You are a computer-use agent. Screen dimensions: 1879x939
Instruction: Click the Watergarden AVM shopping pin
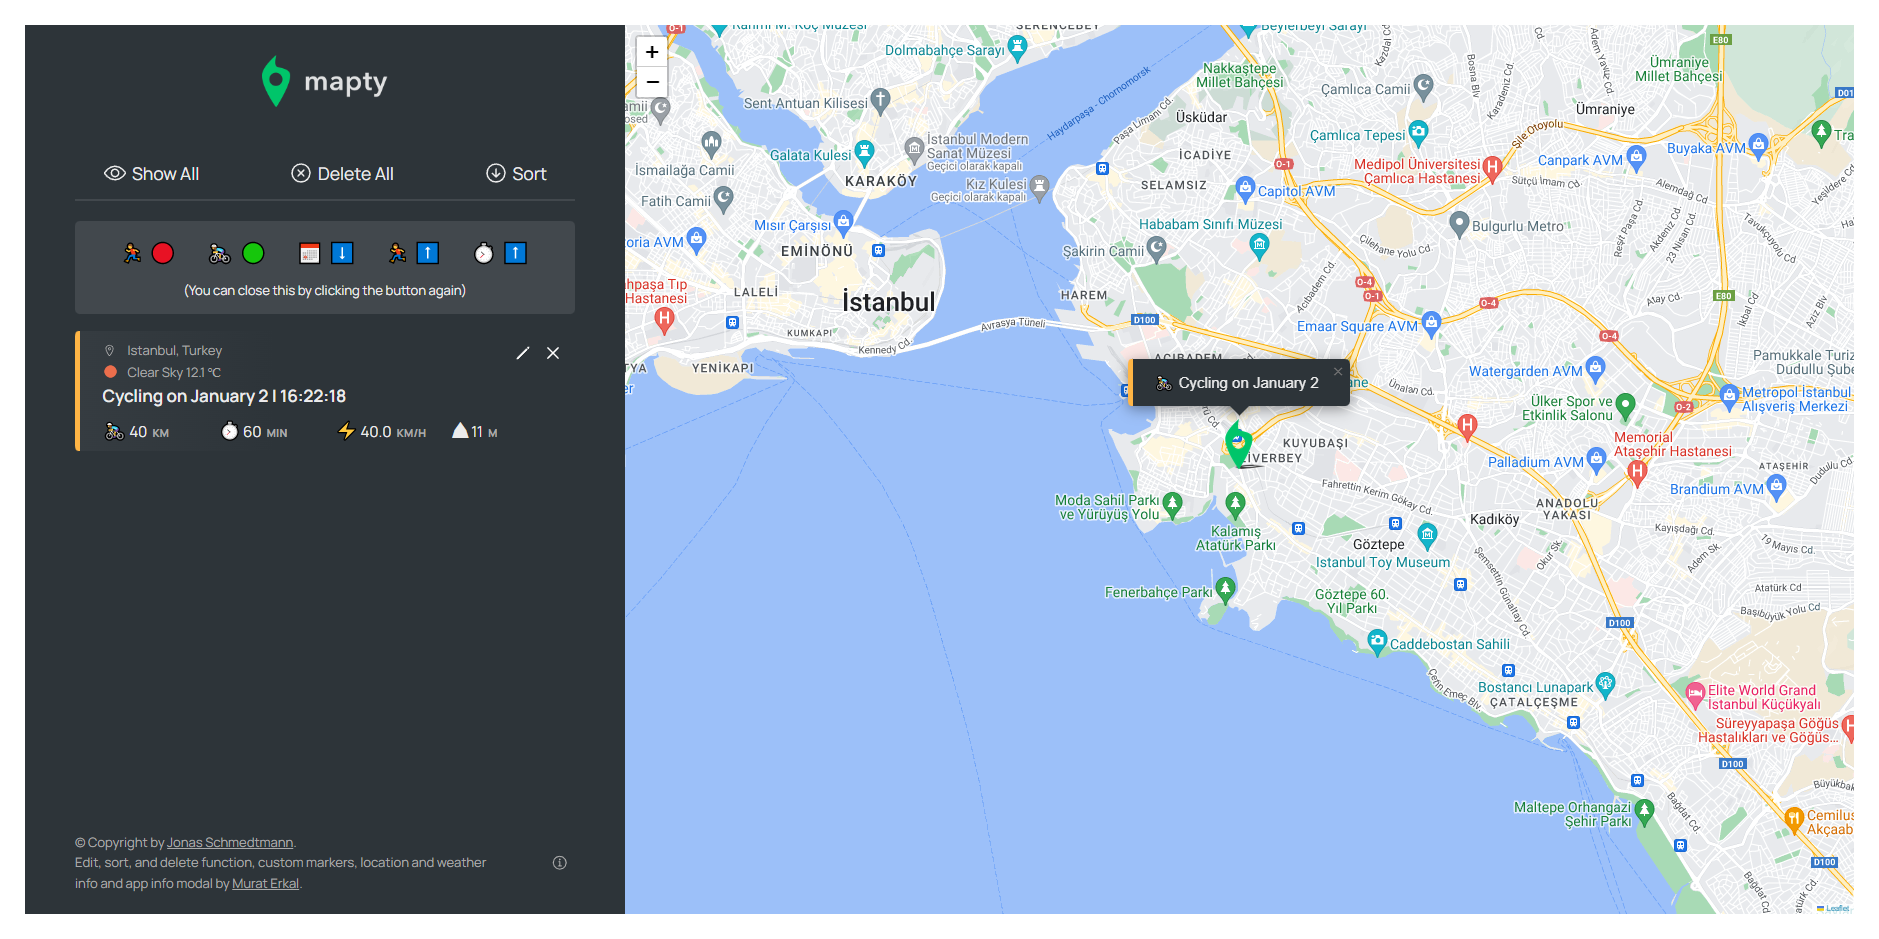[1596, 368]
